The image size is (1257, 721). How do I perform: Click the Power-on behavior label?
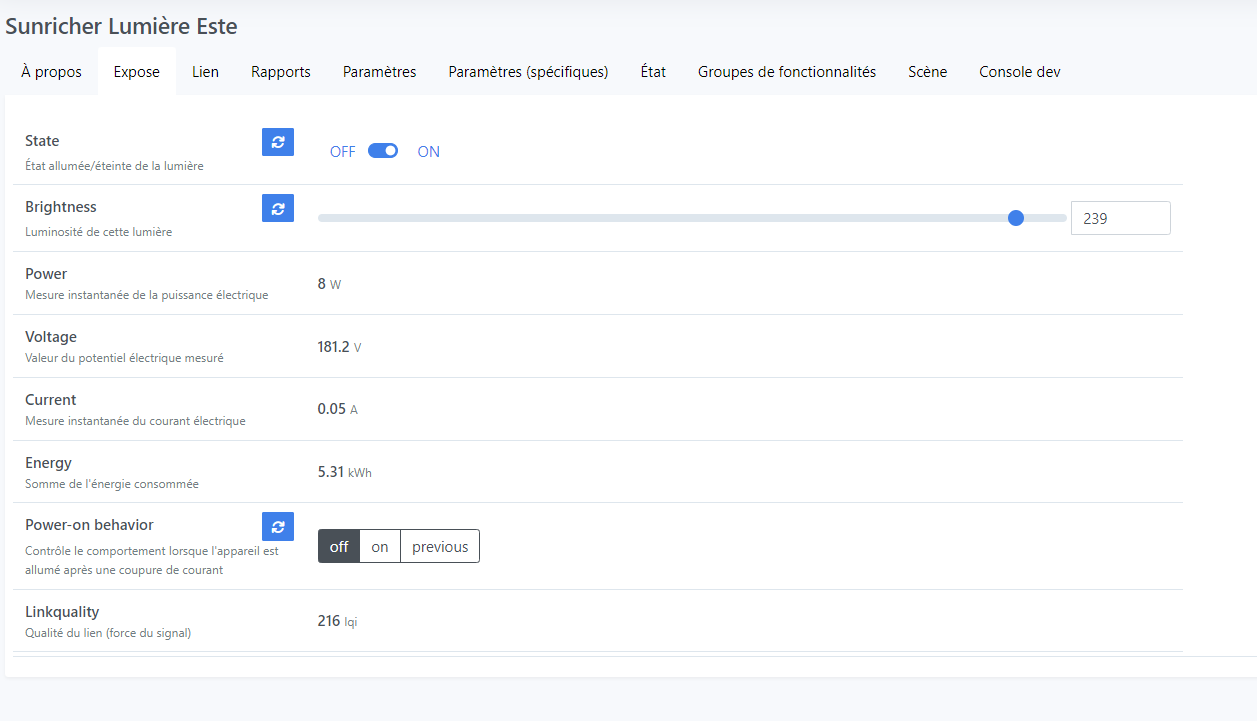click(x=89, y=525)
